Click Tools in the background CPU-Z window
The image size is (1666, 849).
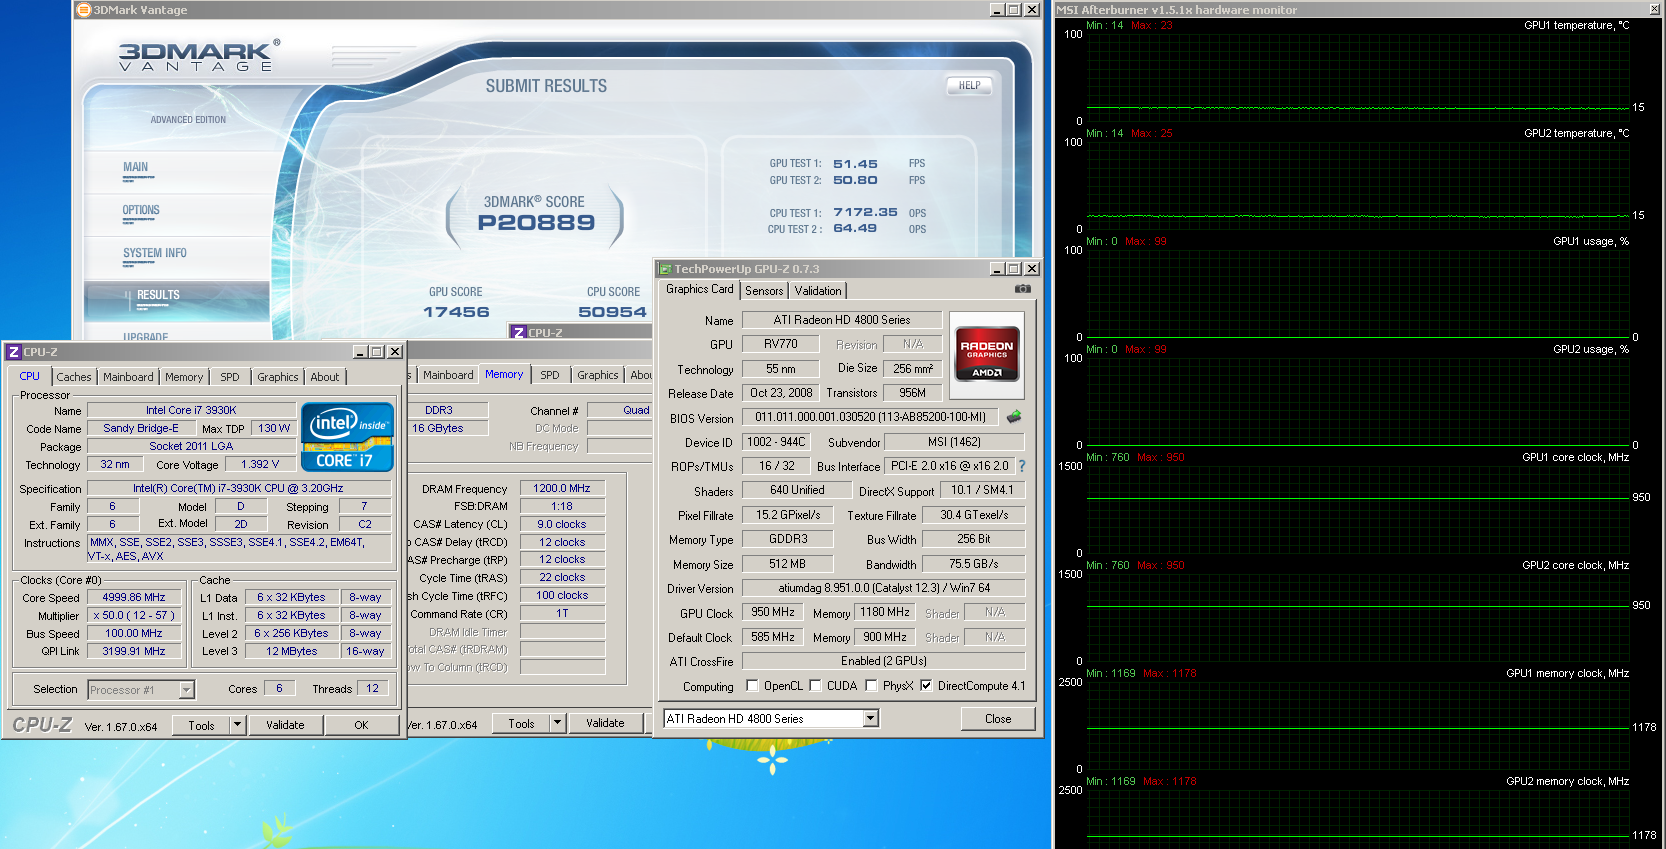point(521,723)
